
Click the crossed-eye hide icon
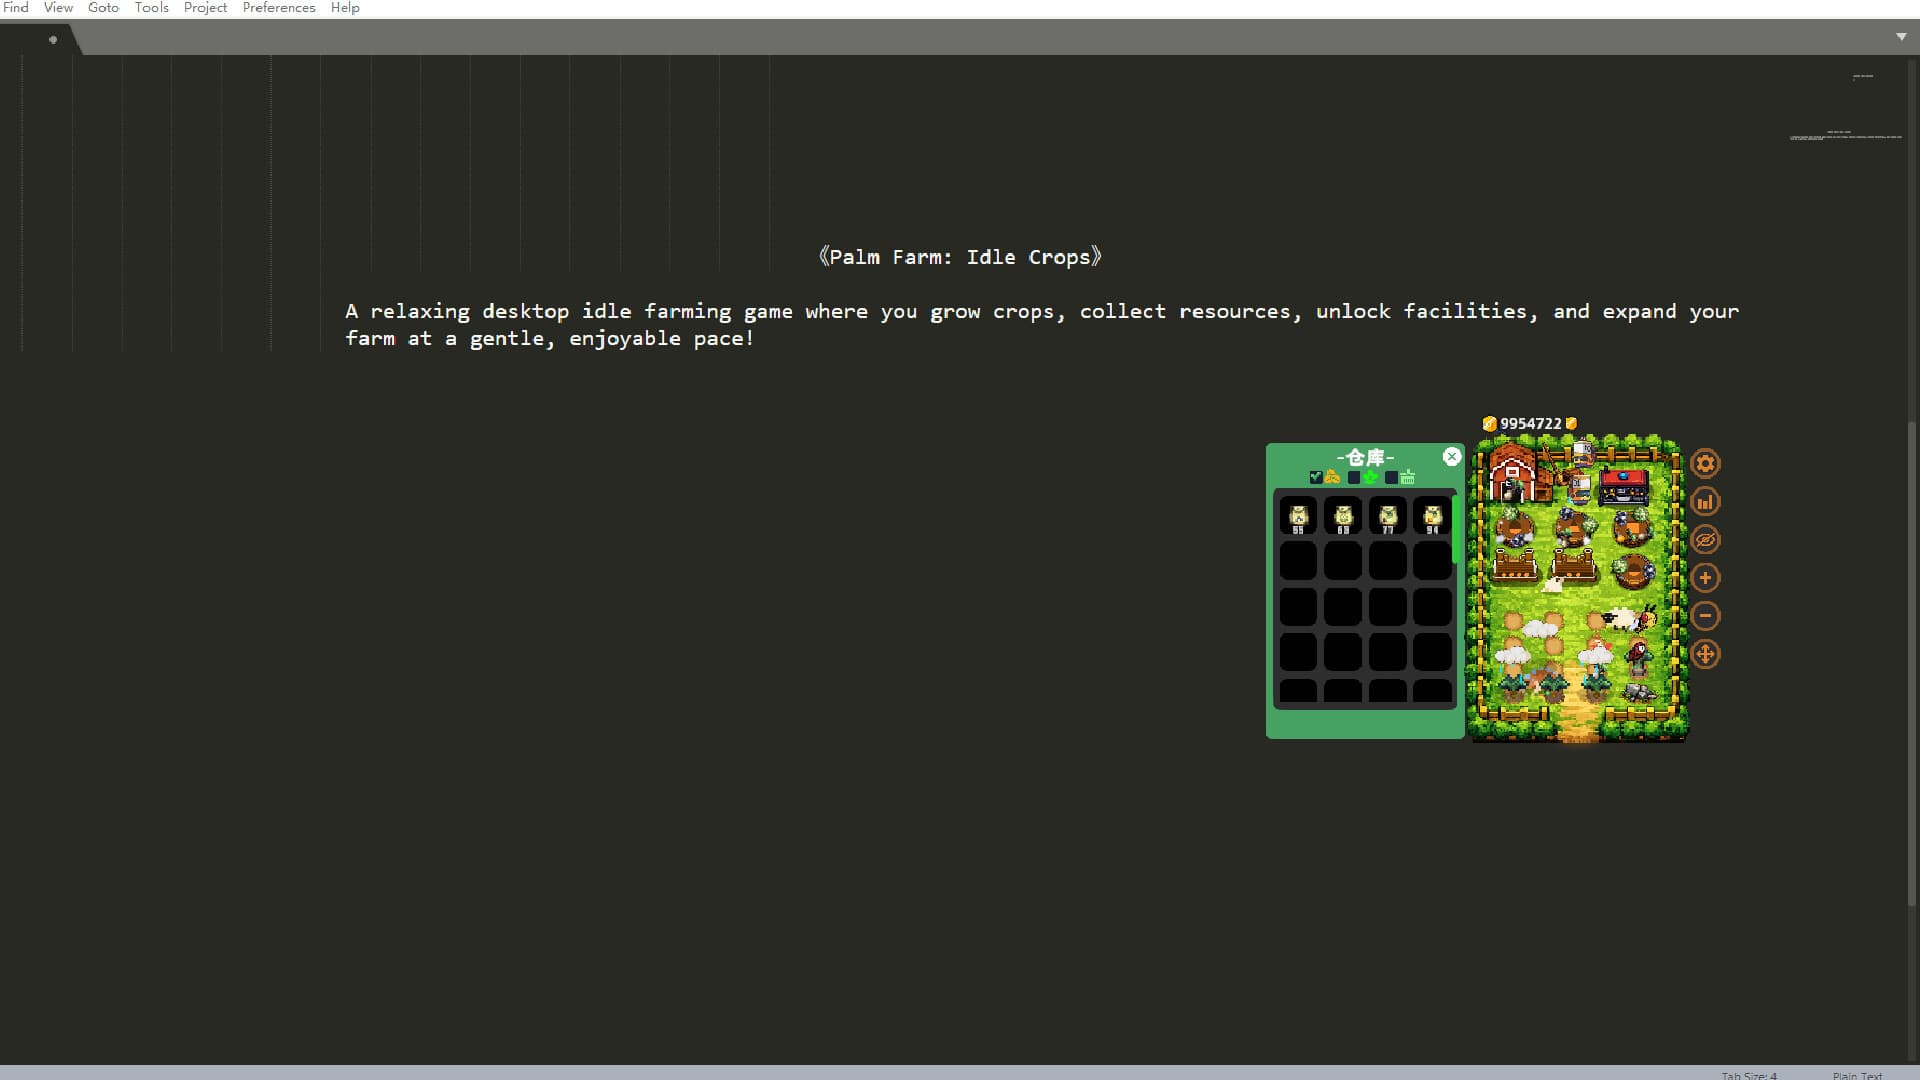[x=1705, y=539]
